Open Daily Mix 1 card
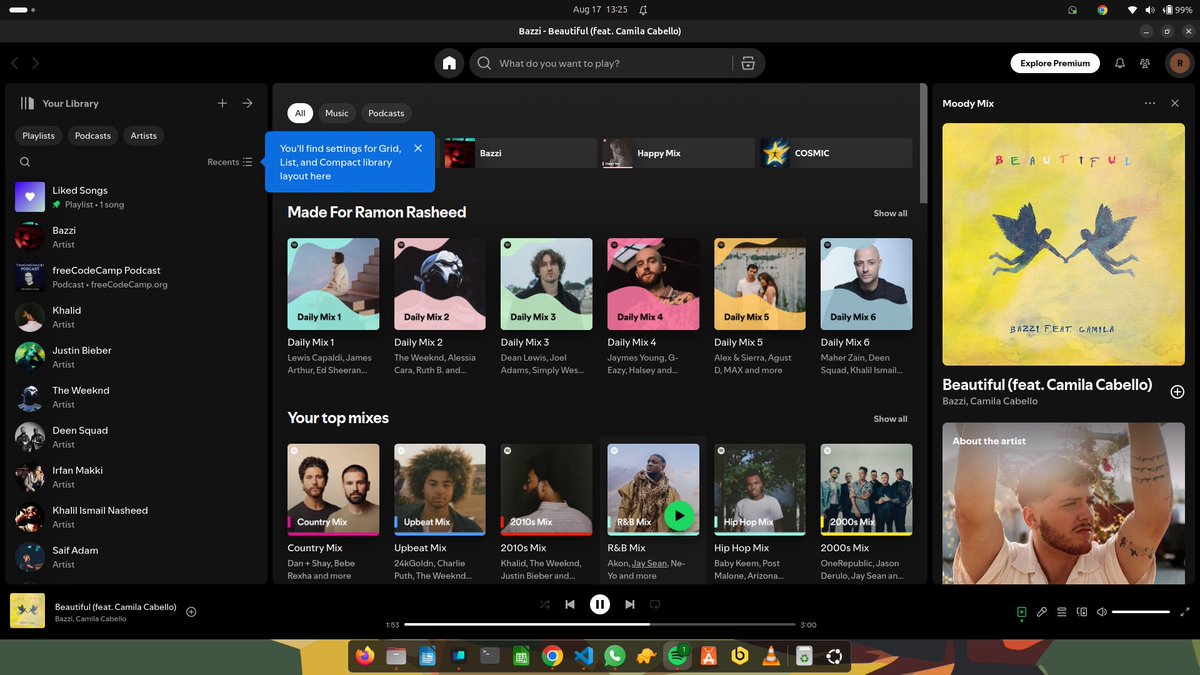Image resolution: width=1200 pixels, height=675 pixels. pos(333,307)
